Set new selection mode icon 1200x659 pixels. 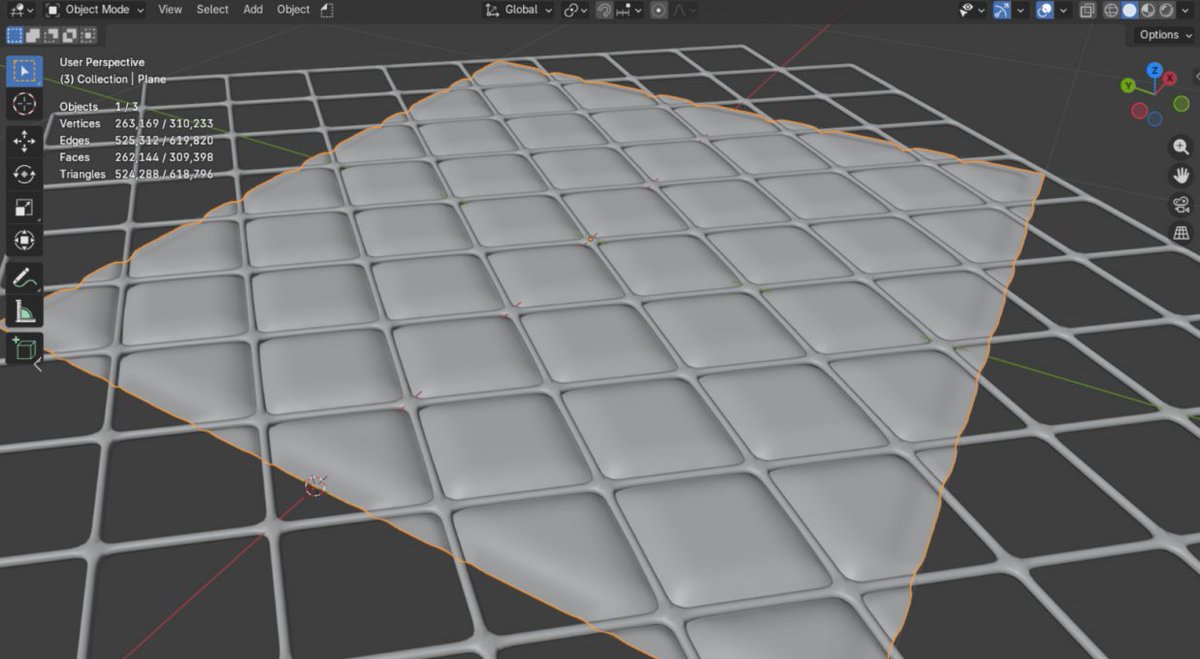pos(15,35)
